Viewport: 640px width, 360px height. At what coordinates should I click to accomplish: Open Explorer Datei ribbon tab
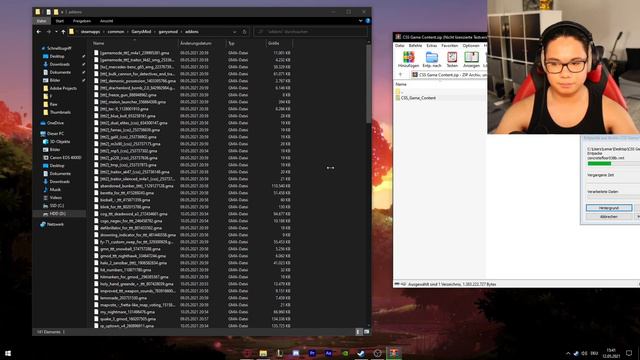42,21
